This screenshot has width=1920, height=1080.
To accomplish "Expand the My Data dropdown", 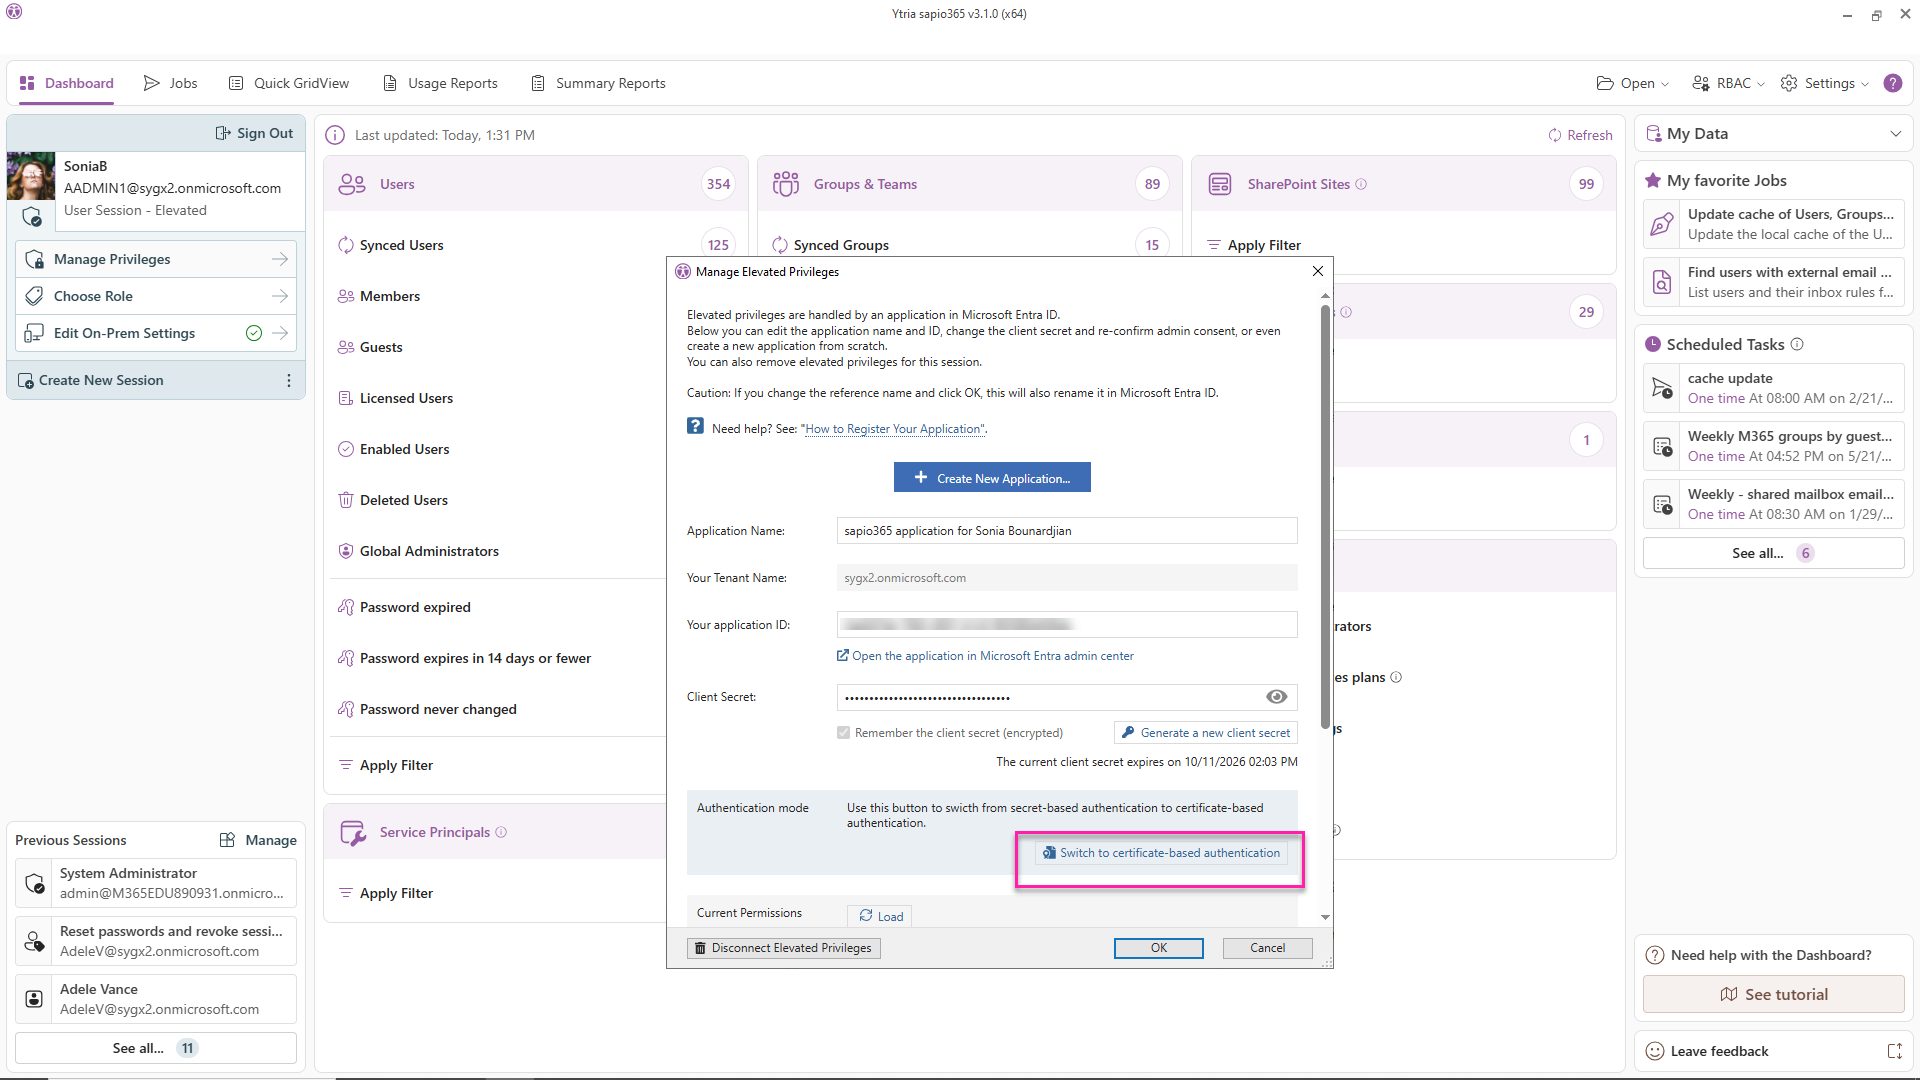I will coord(1895,134).
